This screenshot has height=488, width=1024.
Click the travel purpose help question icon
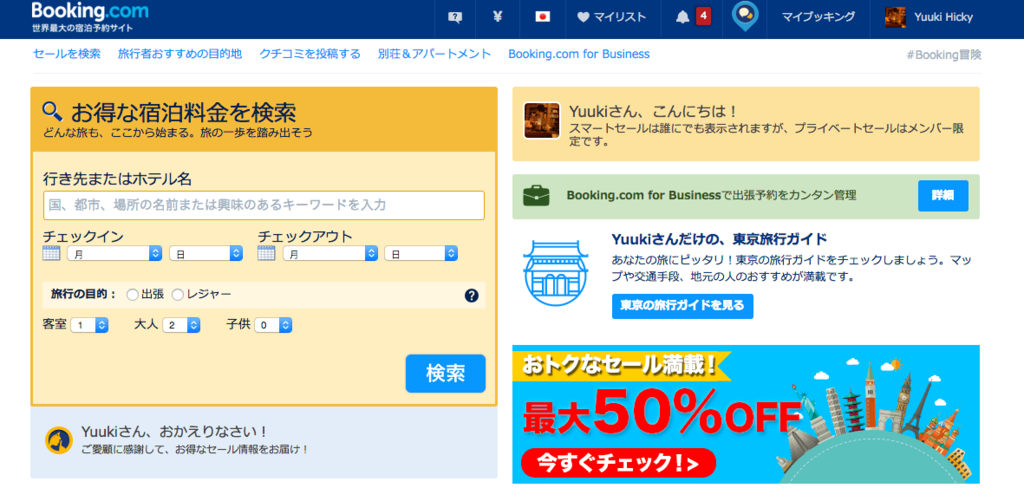click(472, 296)
